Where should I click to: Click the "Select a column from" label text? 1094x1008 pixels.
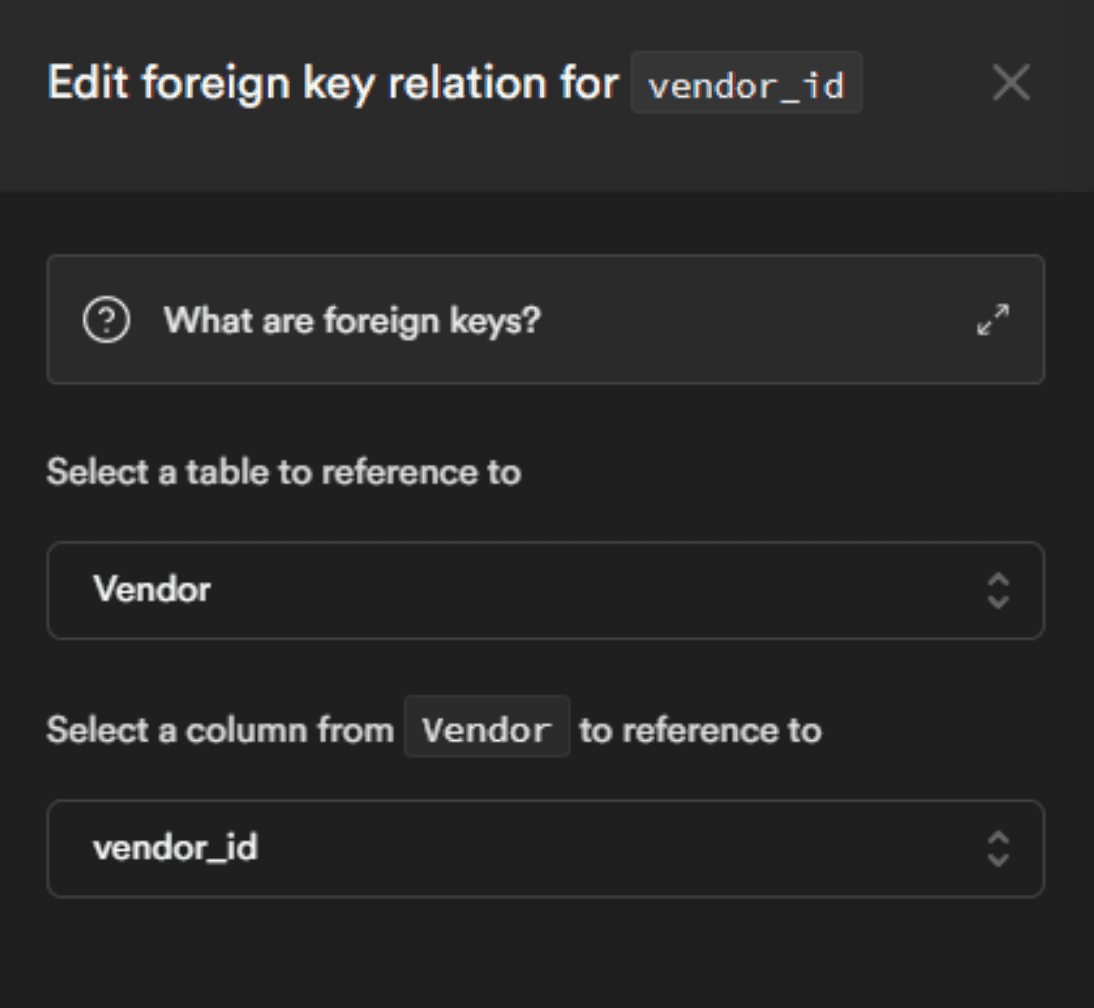click(x=220, y=729)
